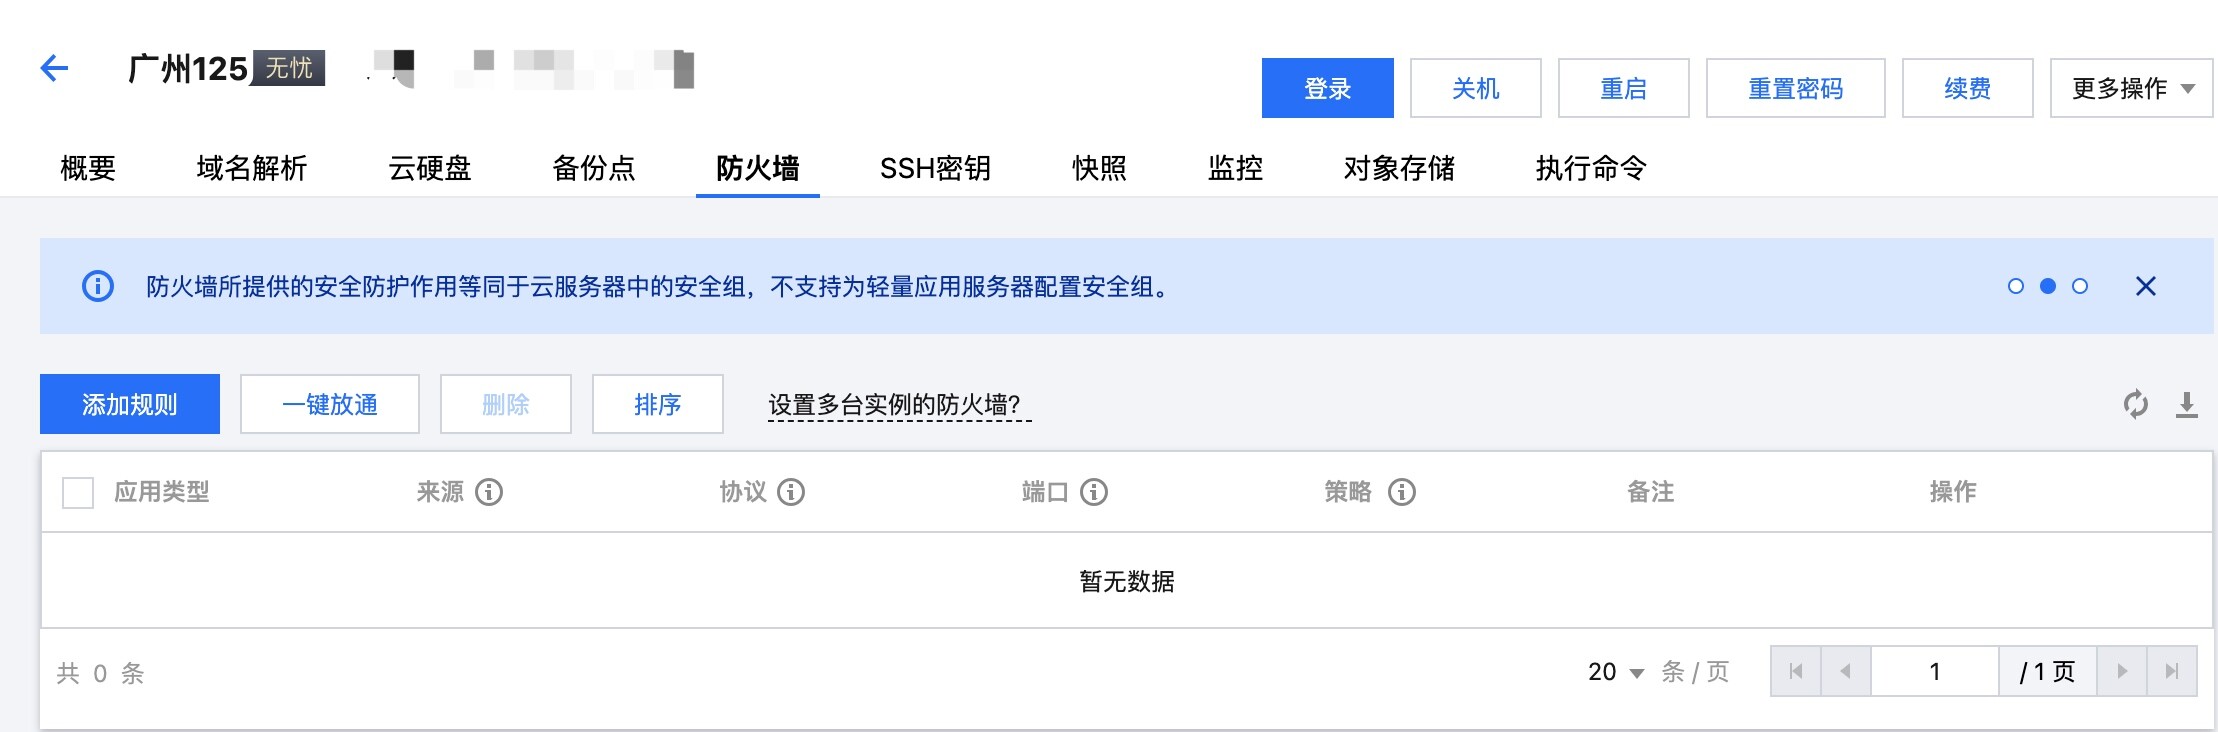The width and height of the screenshot is (2218, 732).
Task: Click the info icon next to 策略
Action: tap(1402, 492)
